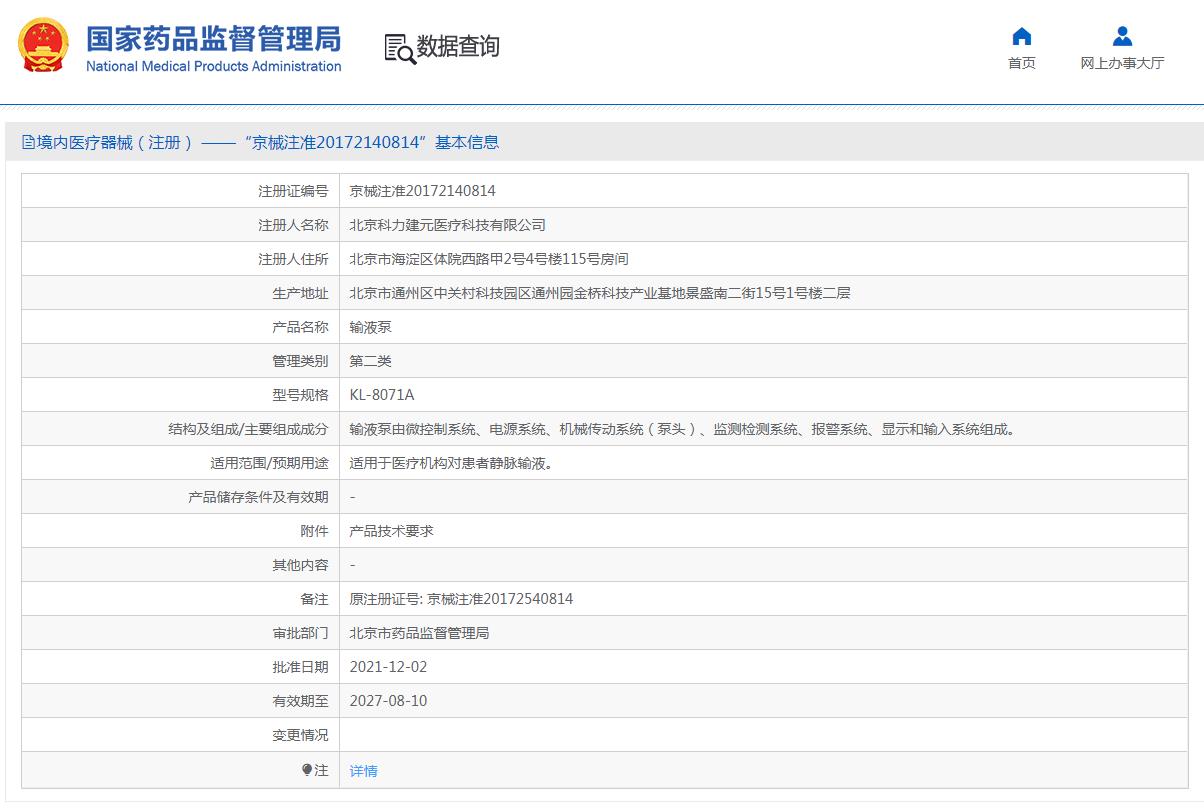This screenshot has width=1204, height=808.
Task: Click the document icon before 境内医疗器械
Action: pos(28,143)
